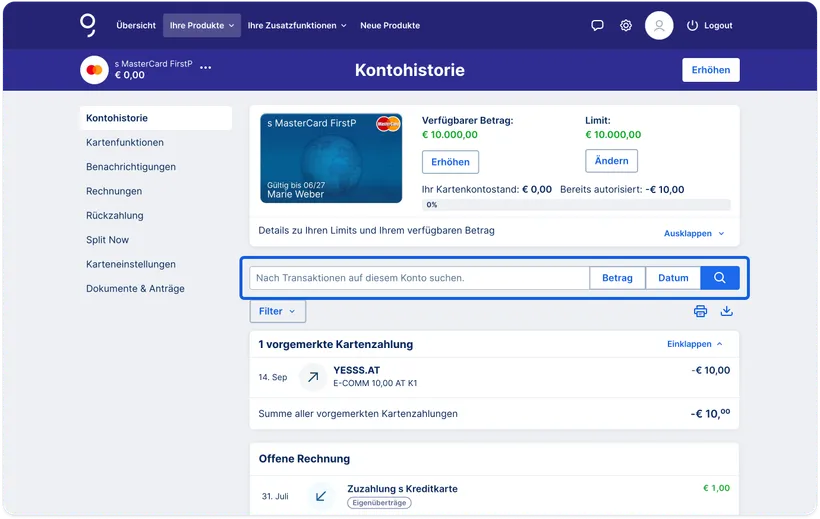Log out via power icon
The image size is (820, 519).
(692, 25)
